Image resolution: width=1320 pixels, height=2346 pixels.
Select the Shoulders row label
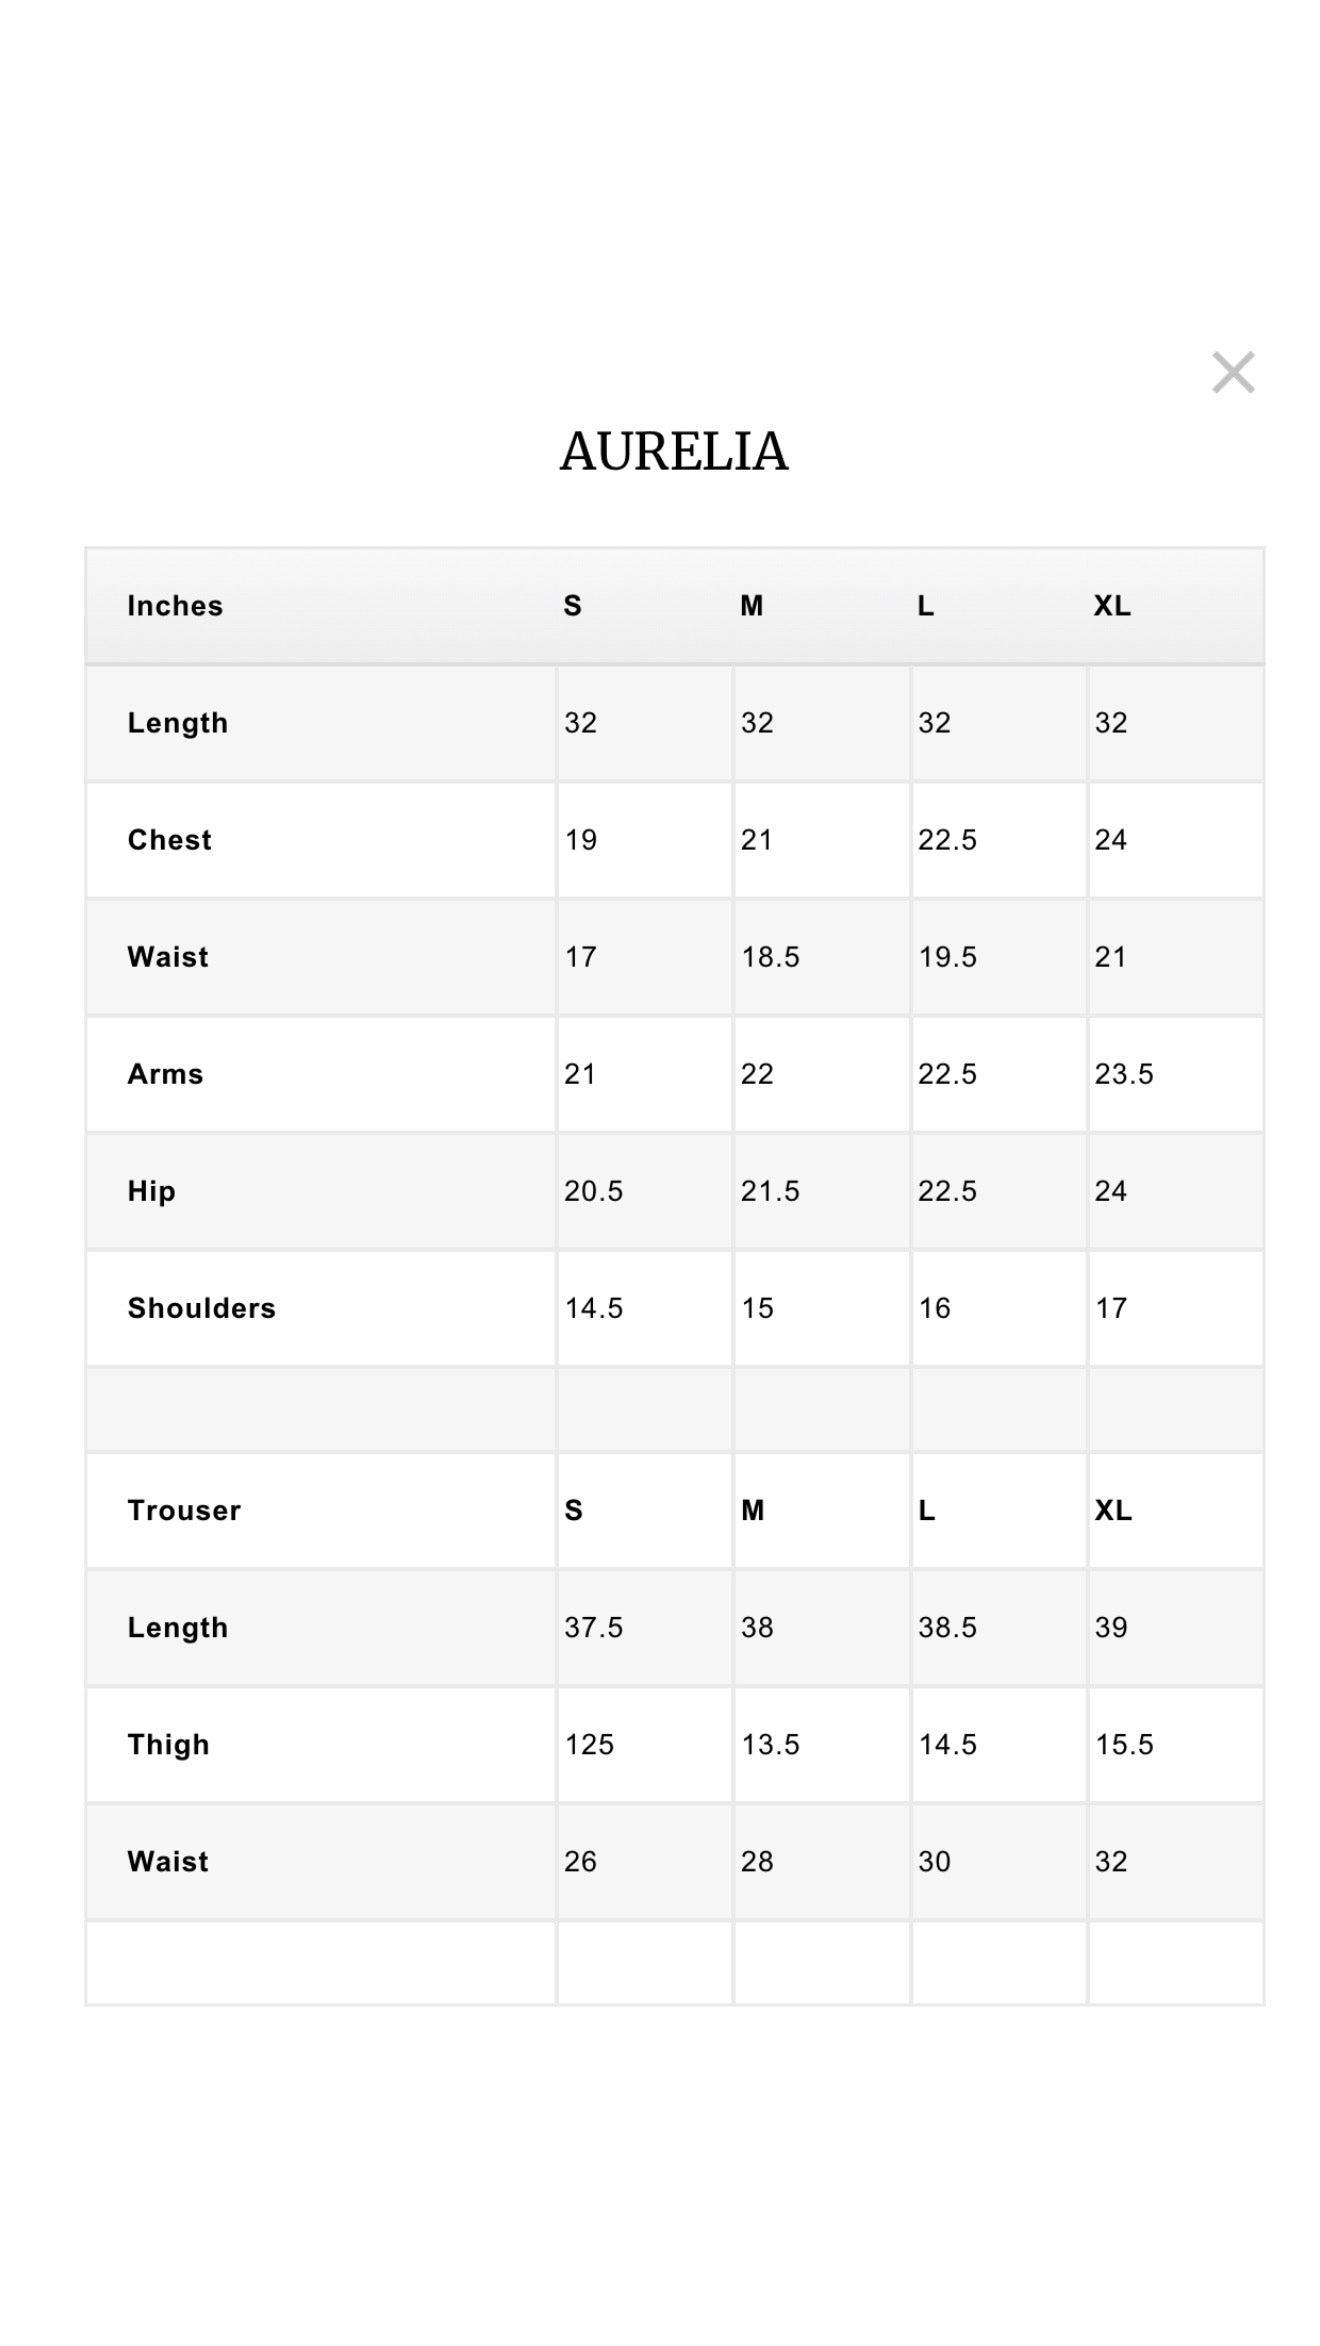(x=202, y=1308)
